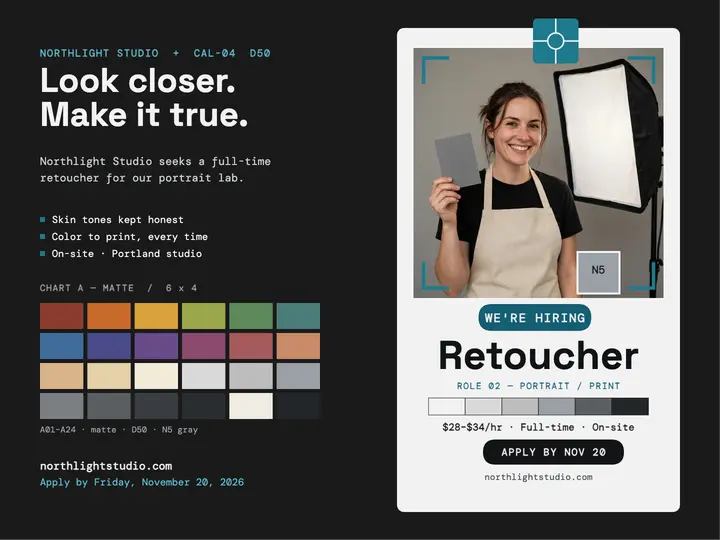Click the 'Retoucher' job title
This screenshot has width=720, height=540.
coord(538,355)
